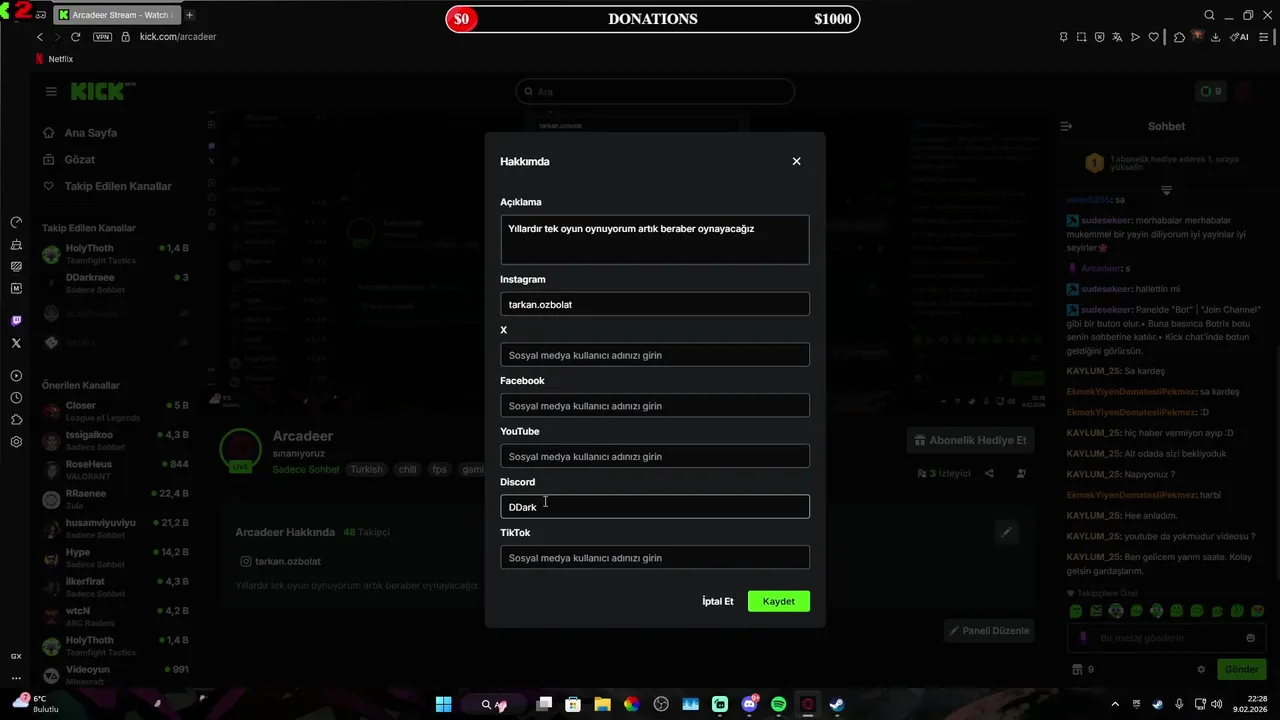This screenshot has height=720, width=1280.
Task: Add page to bookmarks heart icon
Action: [x=1153, y=37]
